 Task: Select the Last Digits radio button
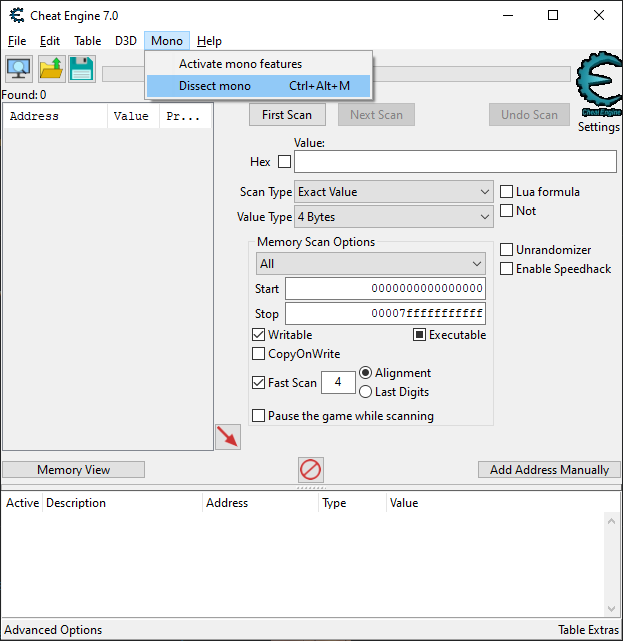[x=365, y=392]
